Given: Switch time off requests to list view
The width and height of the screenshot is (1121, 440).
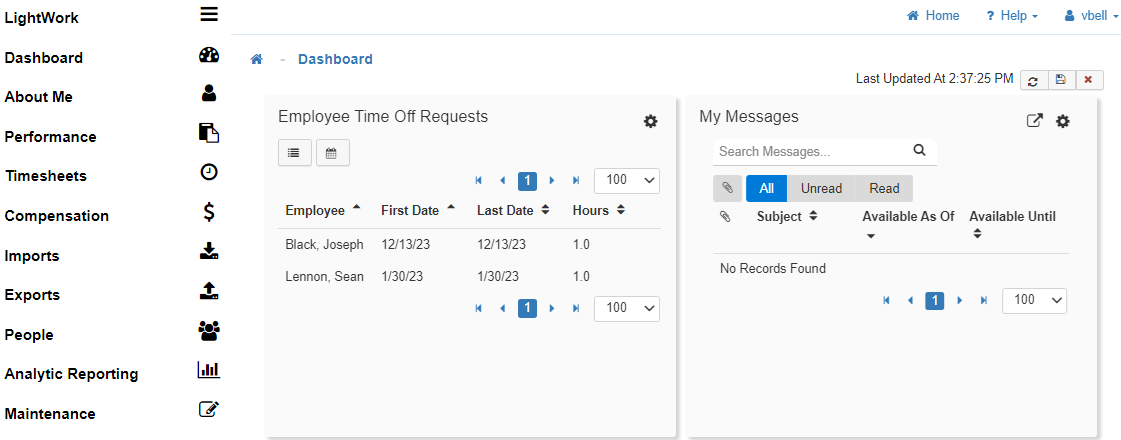Looking at the screenshot, I should coord(294,153).
